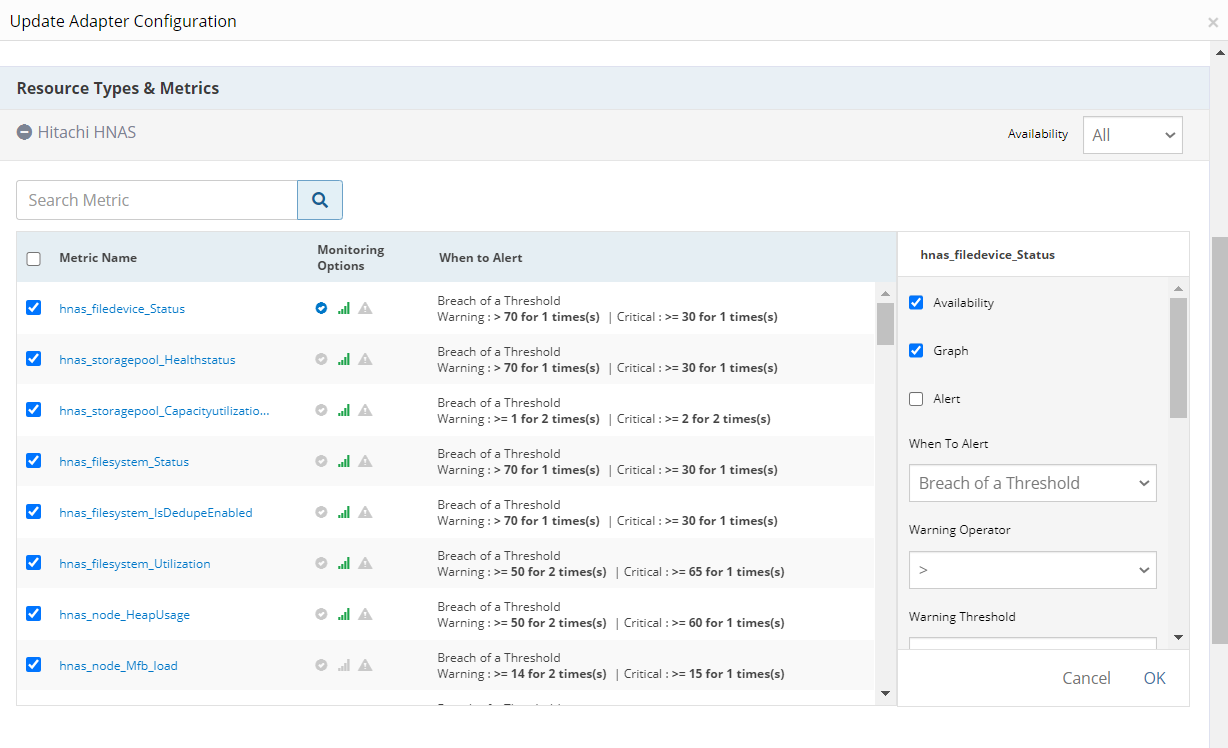Click alert triangle for hnas_storagepool_Capacityutilization row
1228x748 pixels.
coord(365,410)
